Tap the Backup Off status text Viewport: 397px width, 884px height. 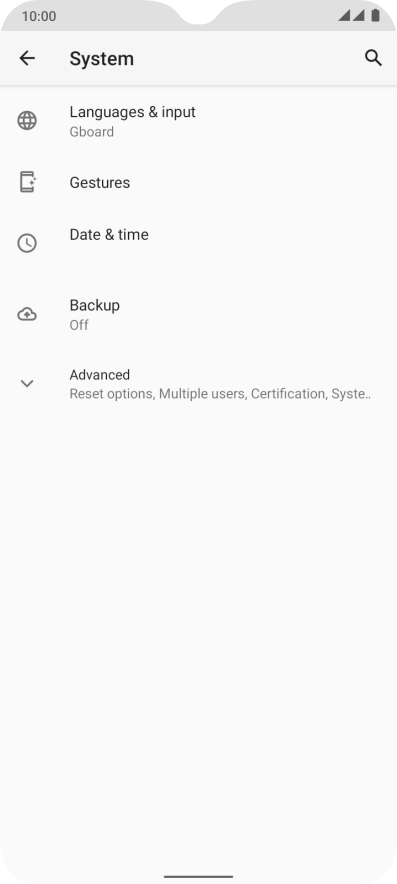(x=79, y=325)
